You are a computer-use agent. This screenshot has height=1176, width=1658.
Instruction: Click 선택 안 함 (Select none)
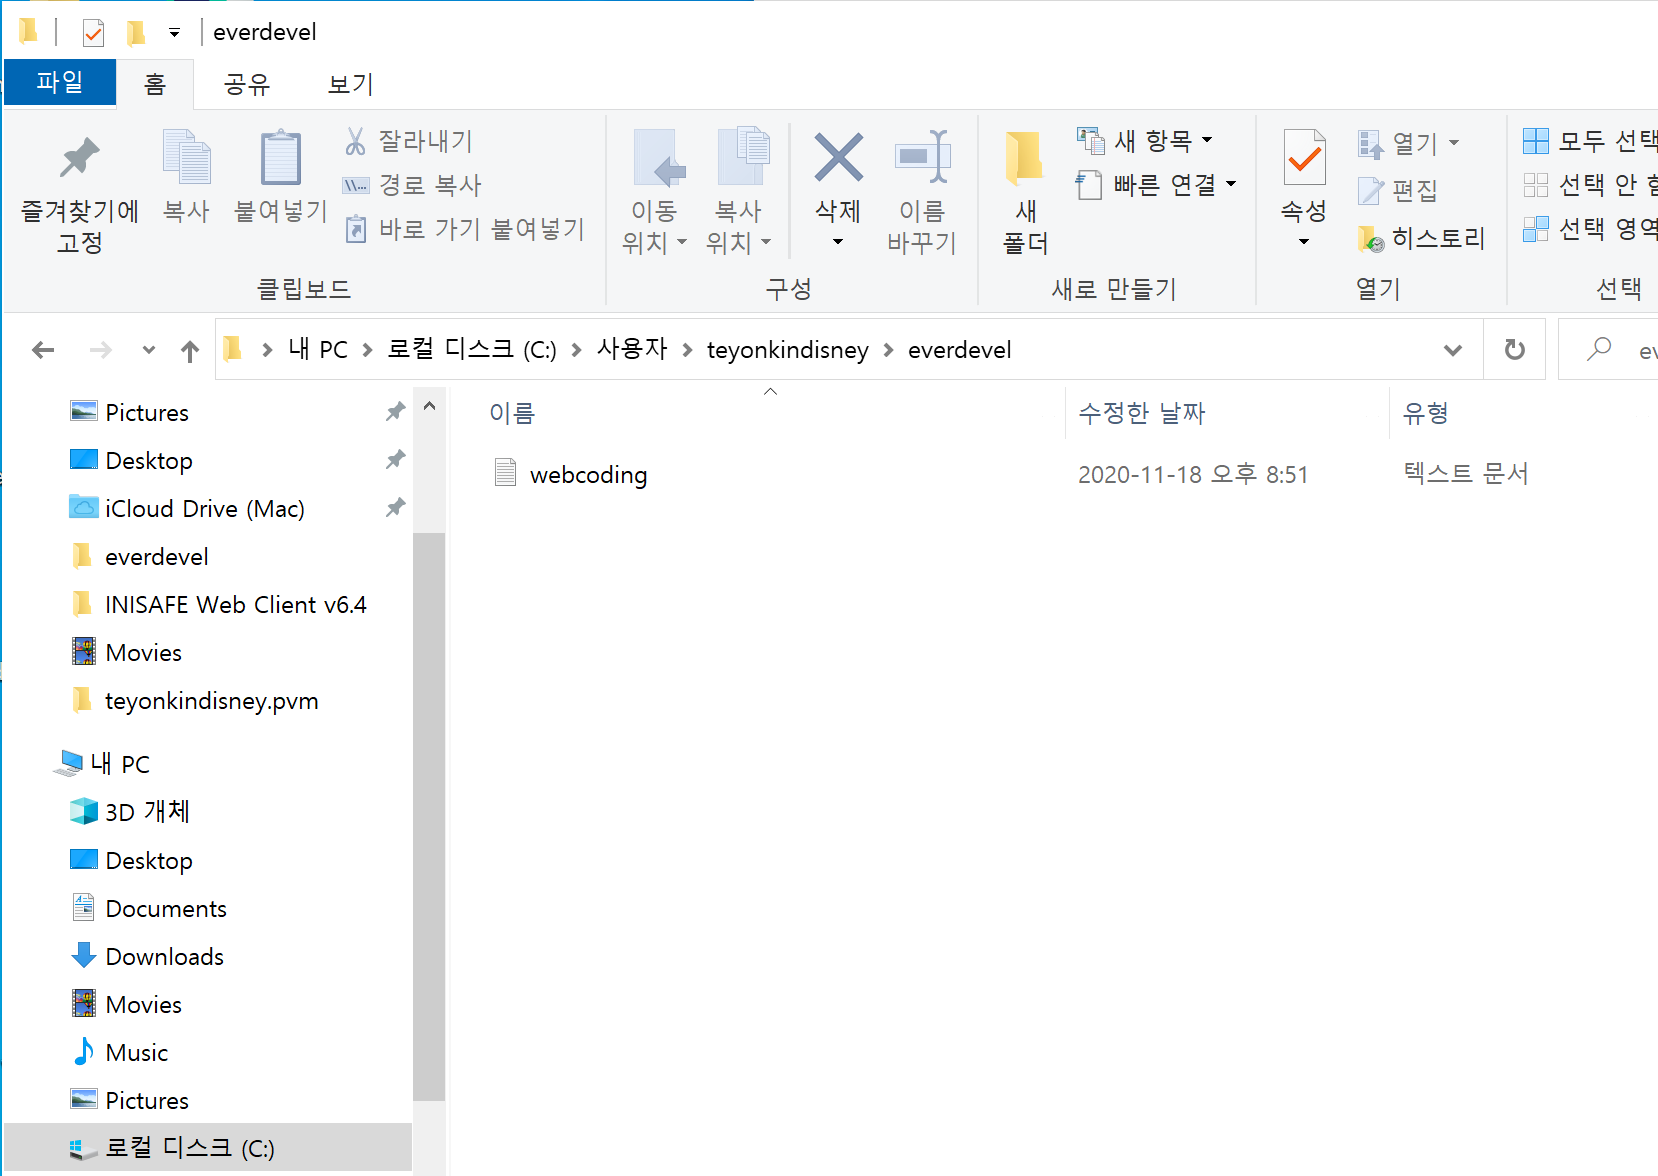click(1589, 185)
